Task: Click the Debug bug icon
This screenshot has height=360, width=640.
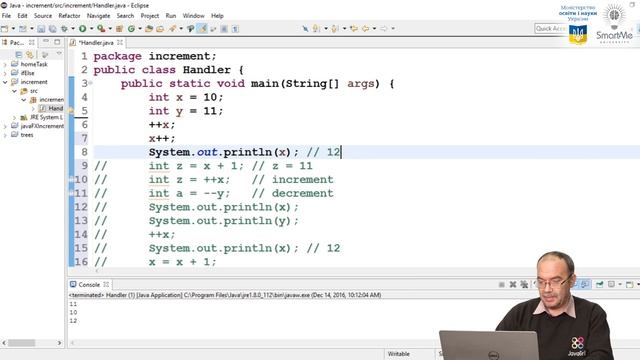Action: click(64, 29)
